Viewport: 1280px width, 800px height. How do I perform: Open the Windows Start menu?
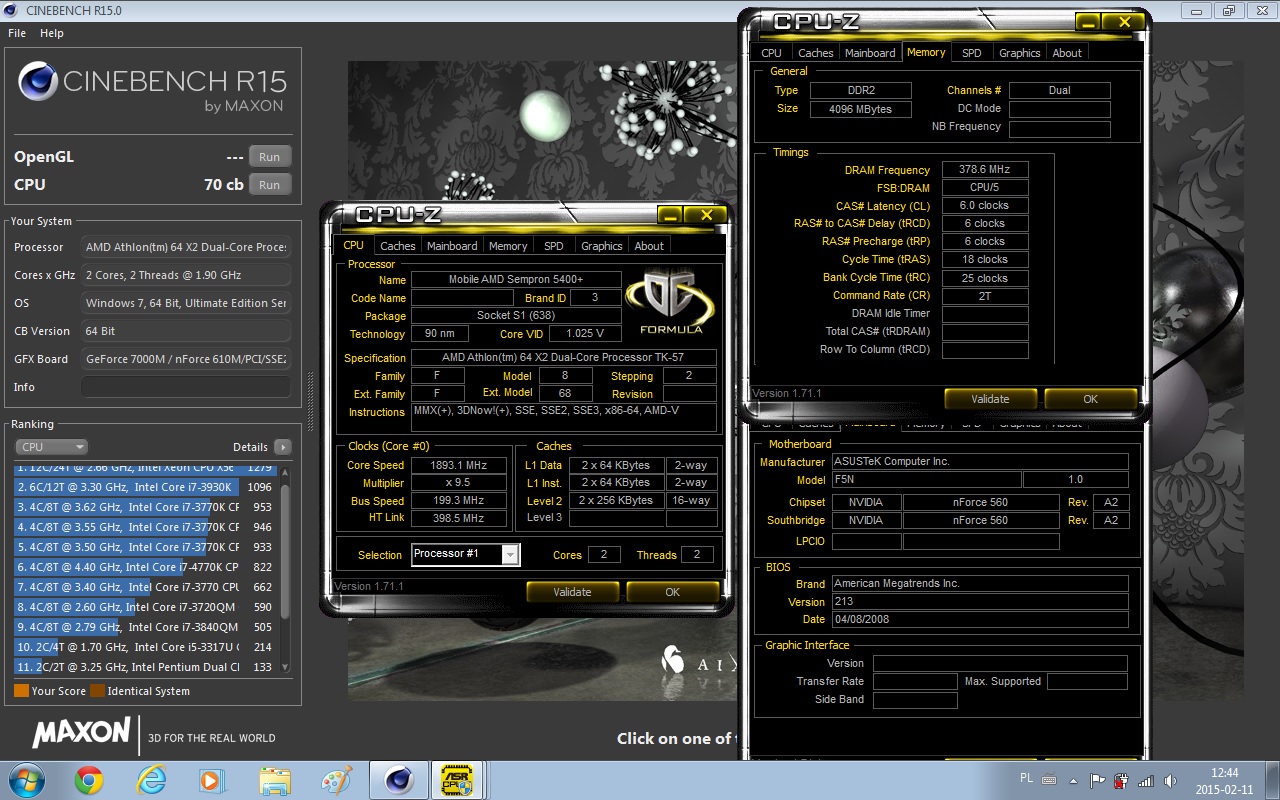pyautogui.click(x=25, y=780)
